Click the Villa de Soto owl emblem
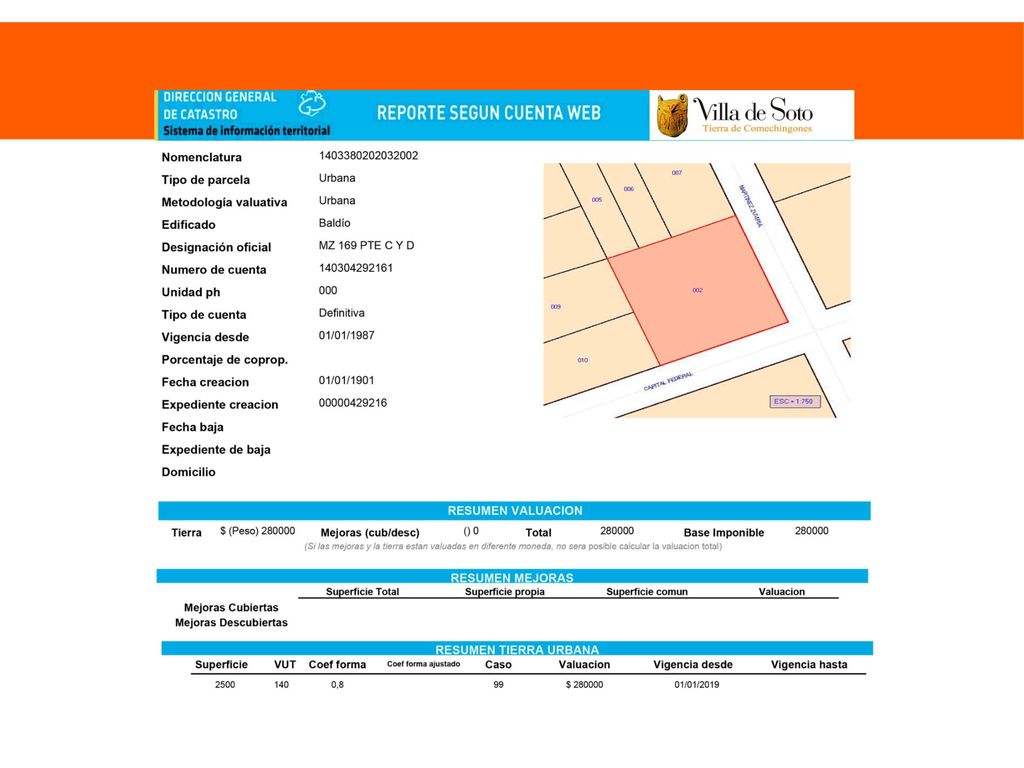Image resolution: width=1024 pixels, height=768 pixels. coord(672,116)
